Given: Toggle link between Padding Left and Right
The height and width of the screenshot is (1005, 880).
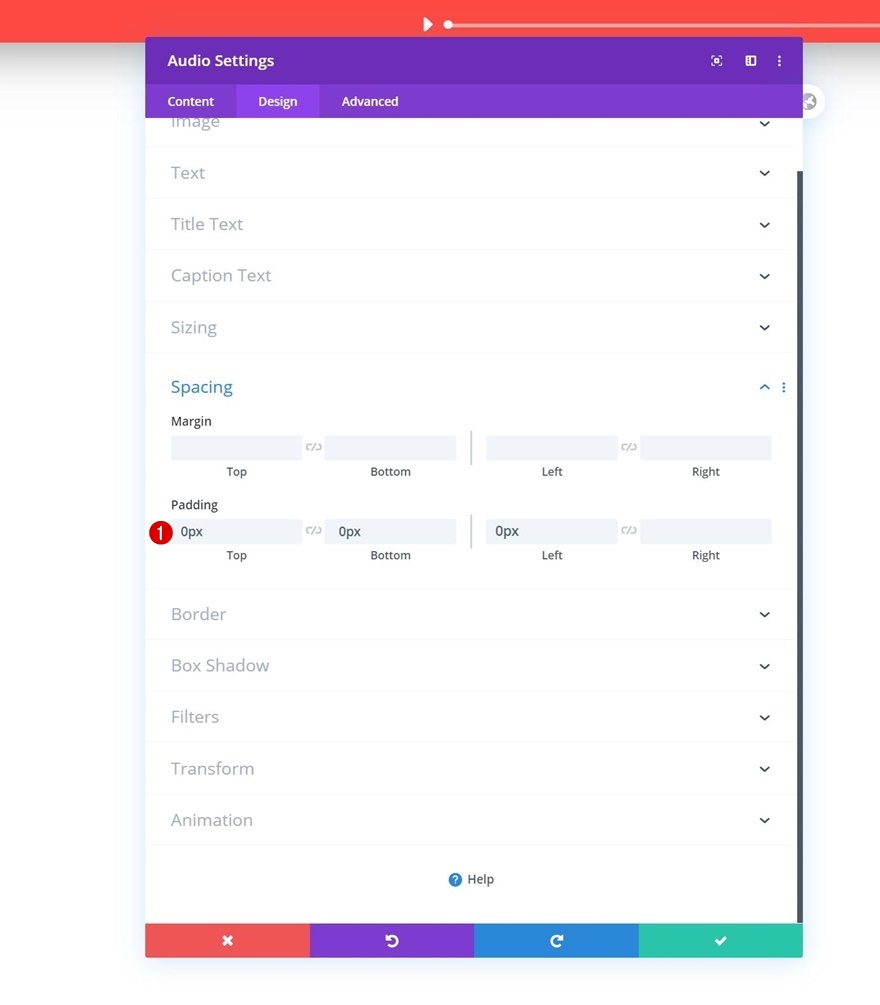Looking at the screenshot, I should tap(629, 530).
